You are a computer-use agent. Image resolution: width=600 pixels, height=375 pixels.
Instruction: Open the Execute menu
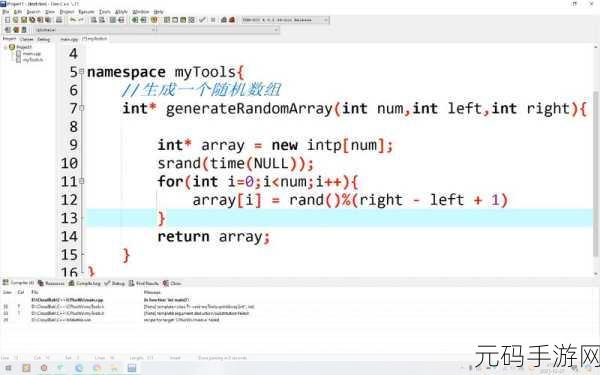(86, 12)
